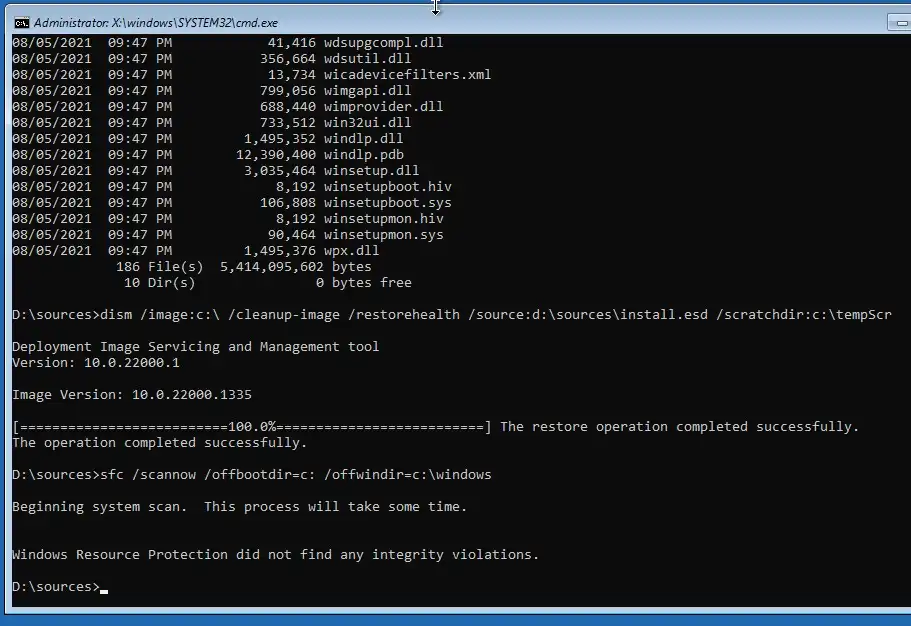Click the 'Image Version: 10.0.22000.1335' line
Screen dimensions: 911x626
[x=132, y=395]
